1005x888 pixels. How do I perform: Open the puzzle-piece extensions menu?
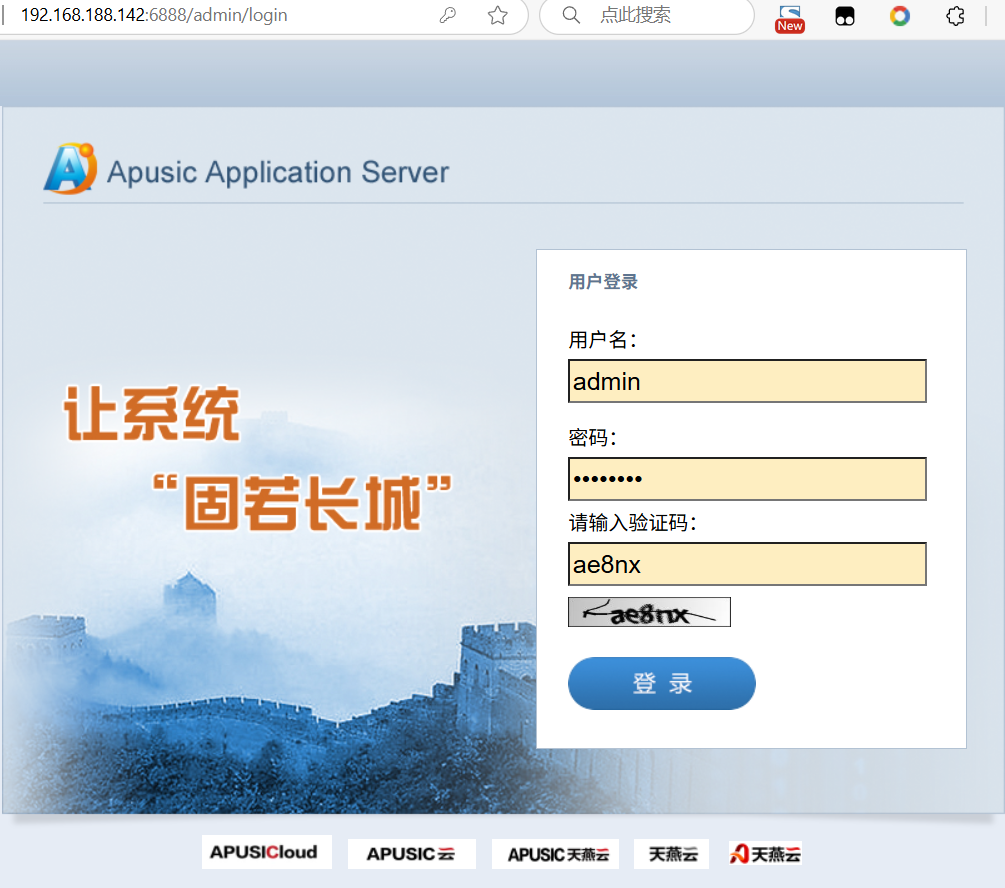(x=955, y=16)
